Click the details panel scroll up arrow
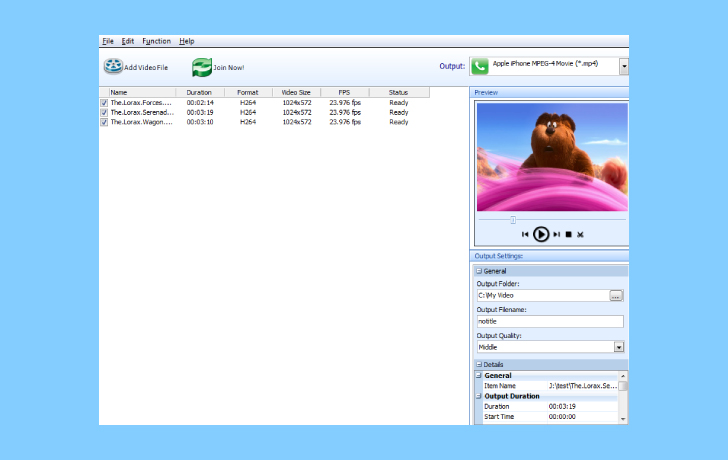This screenshot has height=460, width=728. (623, 376)
